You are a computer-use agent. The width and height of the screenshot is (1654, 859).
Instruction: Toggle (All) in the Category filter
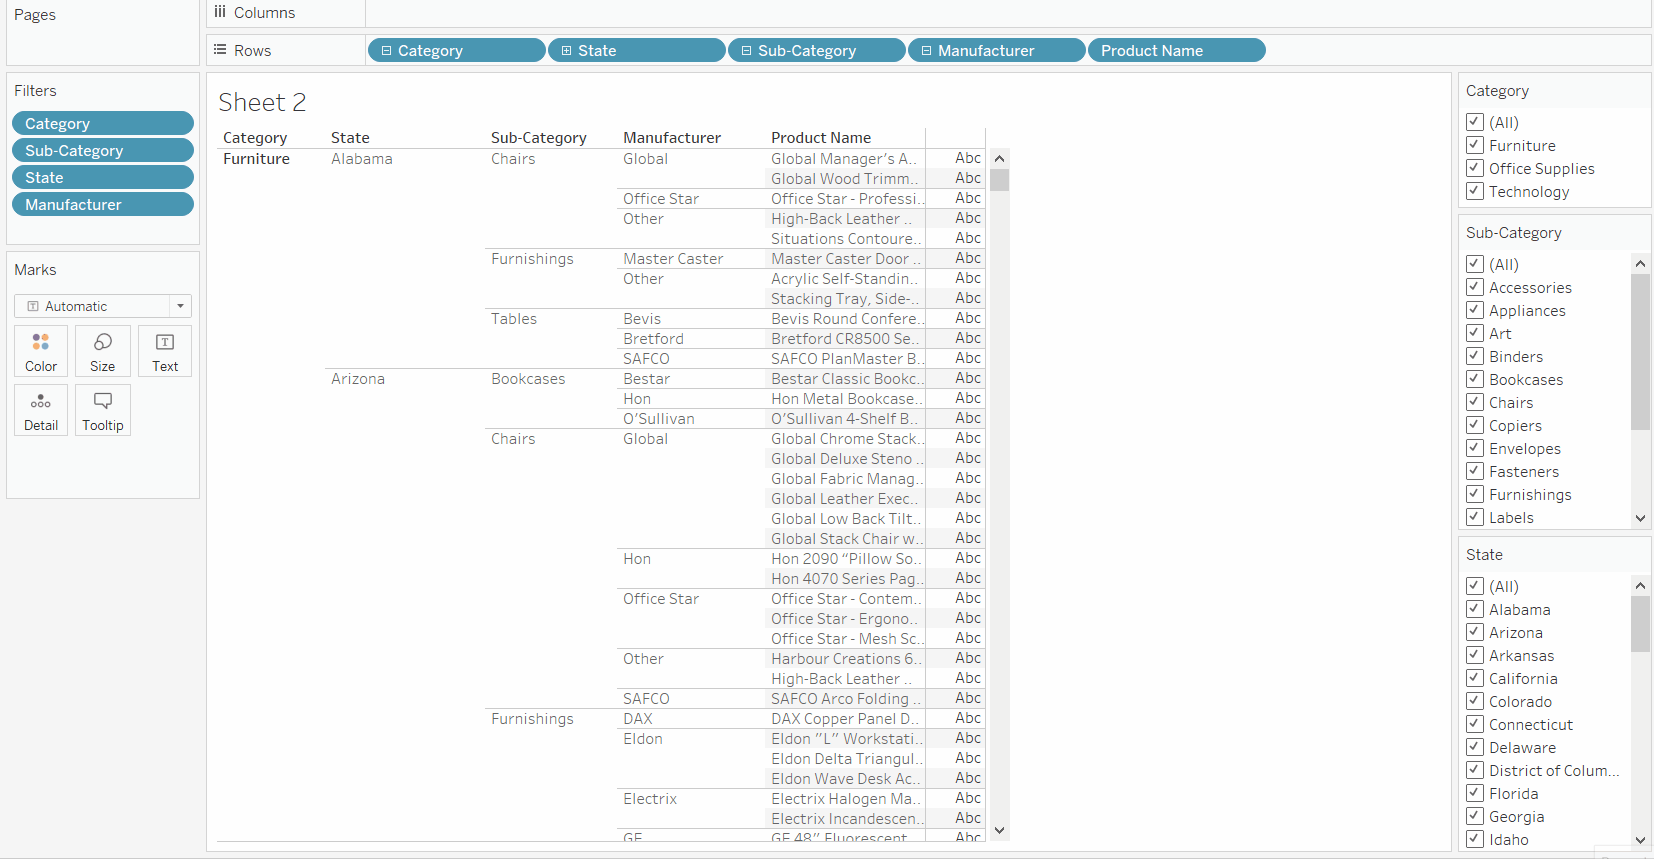pyautogui.click(x=1475, y=122)
